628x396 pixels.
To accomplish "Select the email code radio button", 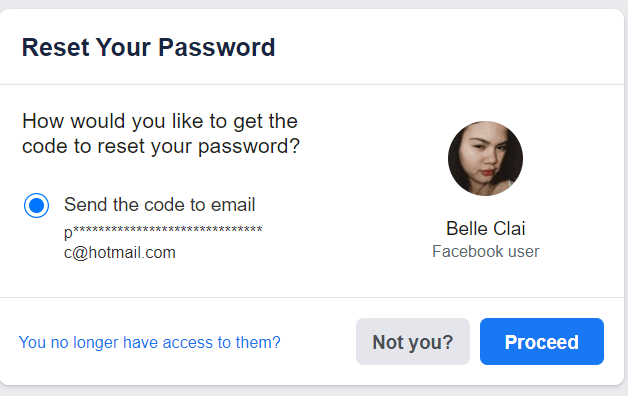I will (x=36, y=205).
